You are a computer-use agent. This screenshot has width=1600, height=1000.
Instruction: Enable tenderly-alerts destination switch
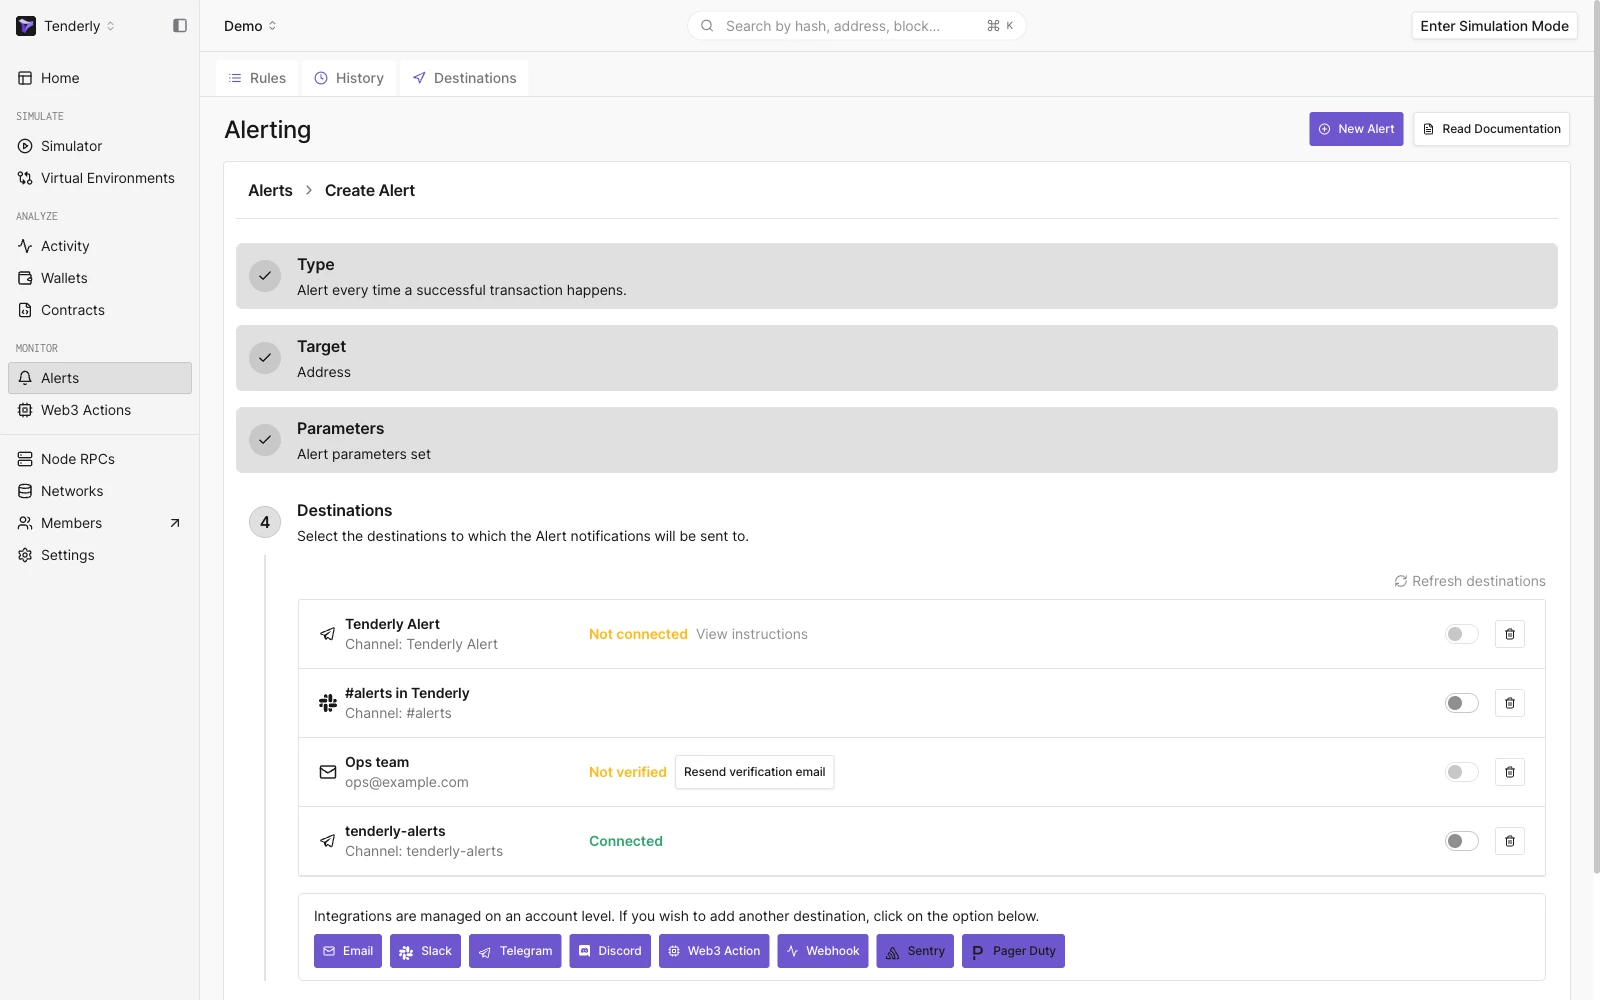point(1461,841)
